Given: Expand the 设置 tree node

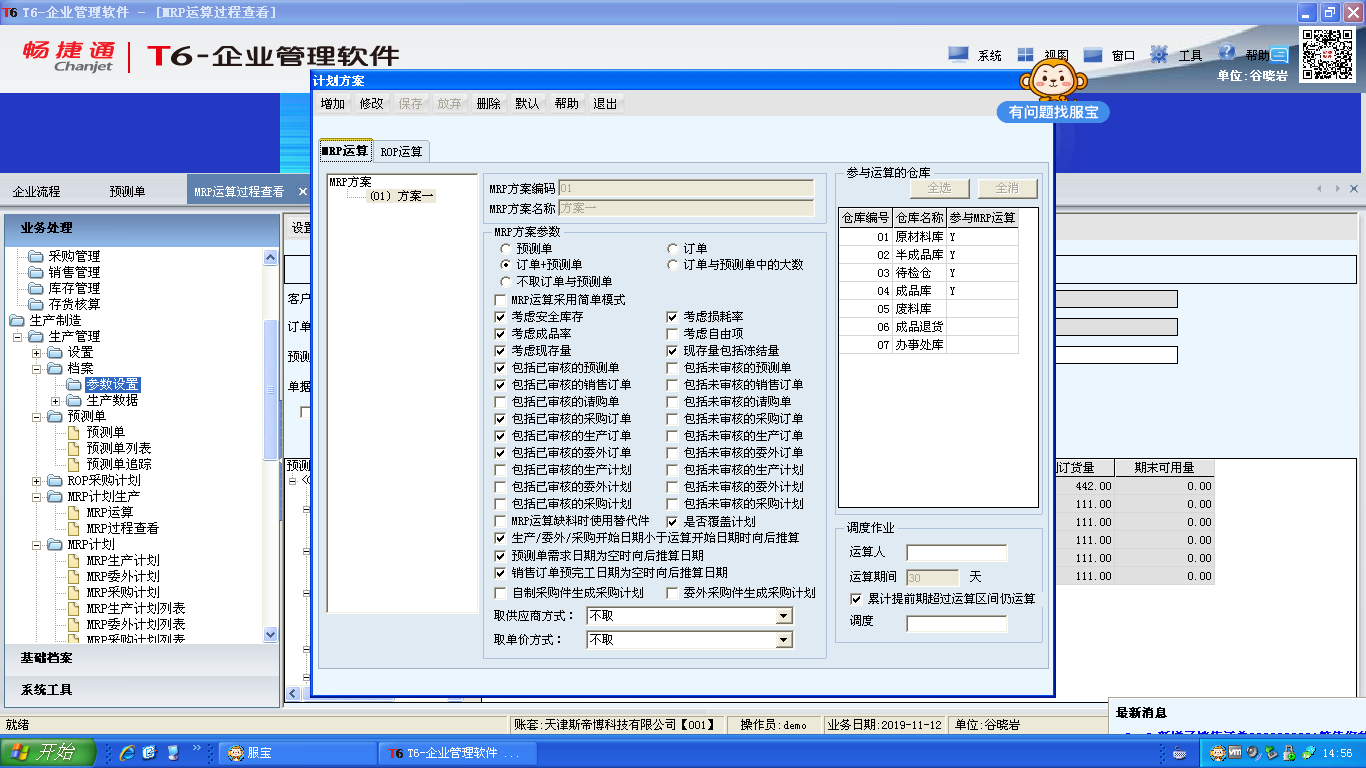Looking at the screenshot, I should pyautogui.click(x=36, y=353).
